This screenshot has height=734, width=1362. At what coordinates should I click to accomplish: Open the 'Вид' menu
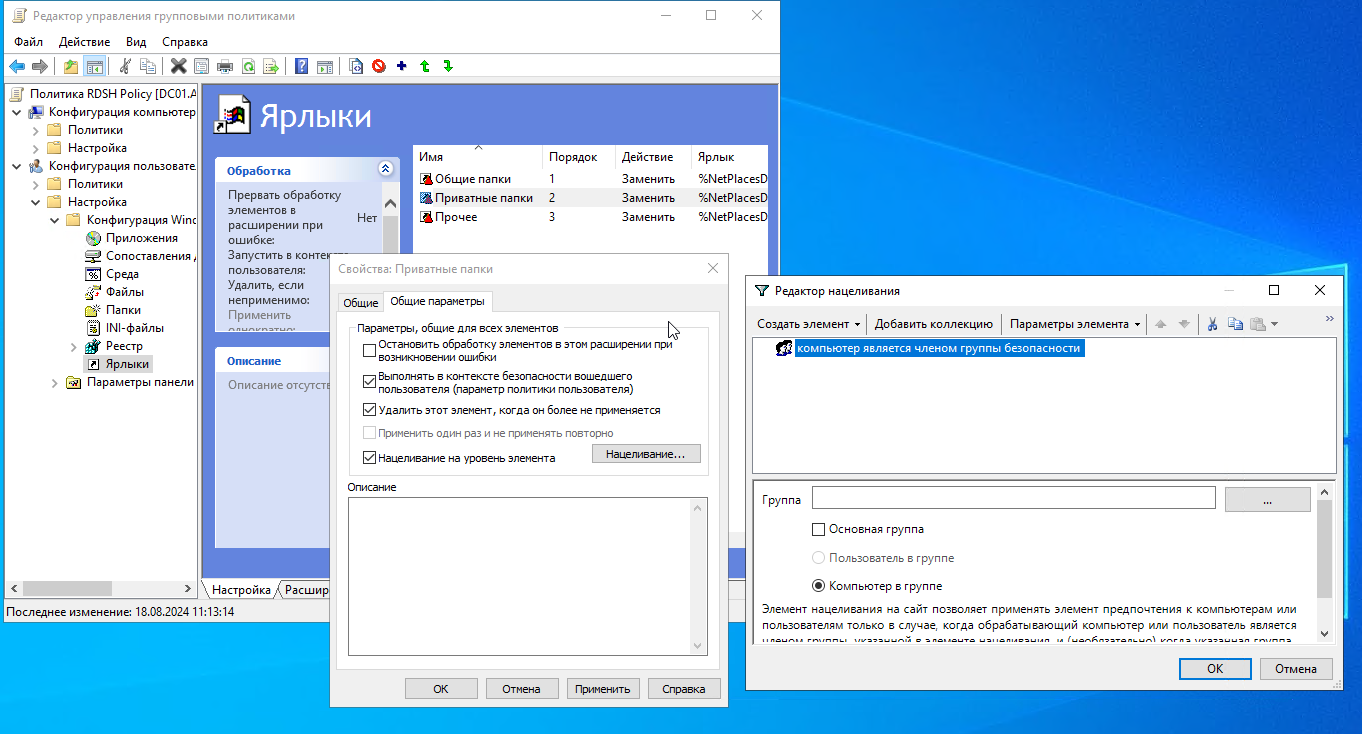coord(136,42)
